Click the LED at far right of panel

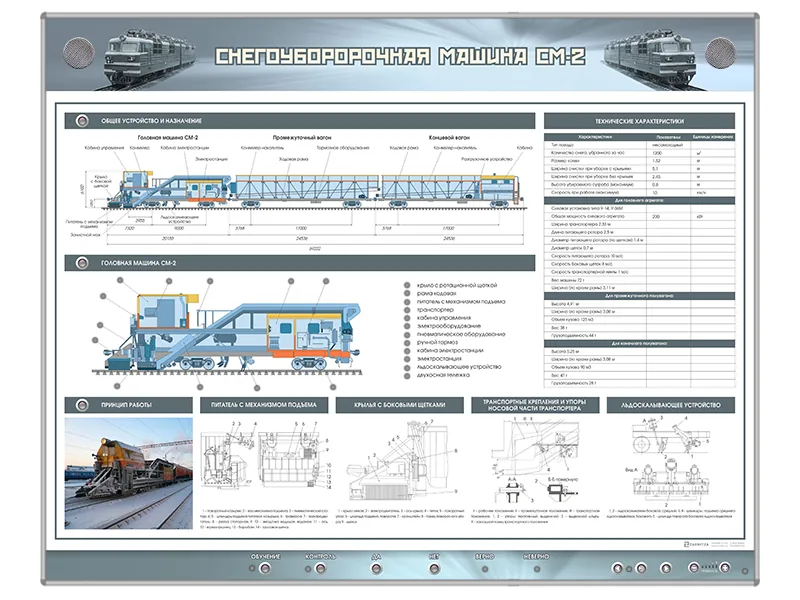click(x=745, y=571)
